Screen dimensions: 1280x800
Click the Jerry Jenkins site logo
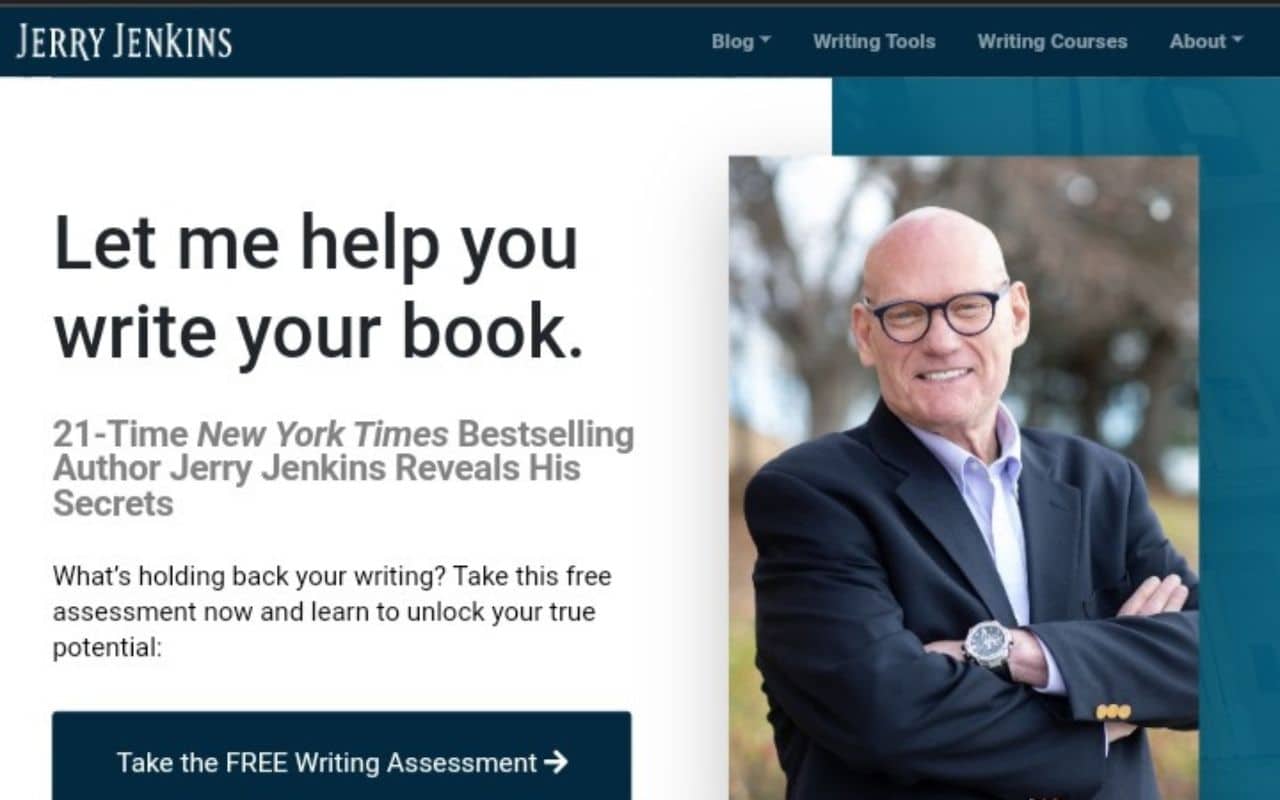[x=124, y=41]
